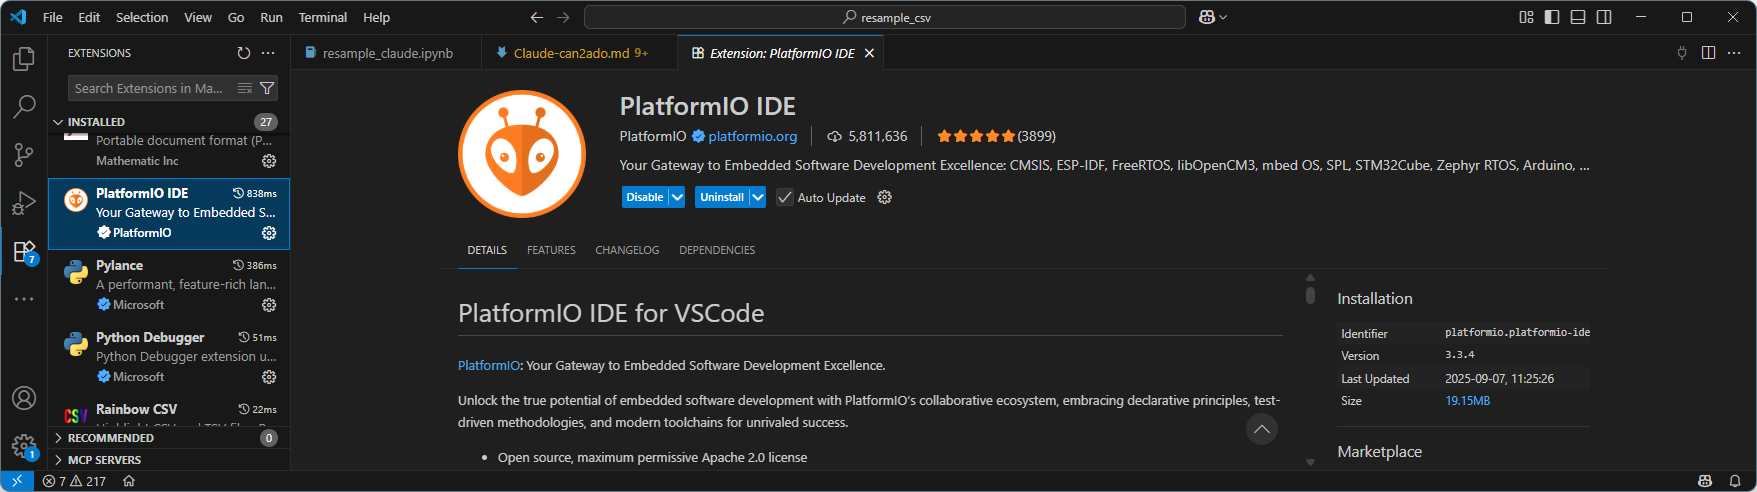Open manage gear for Pylance extension
This screenshot has height=492, width=1757.
point(269,305)
